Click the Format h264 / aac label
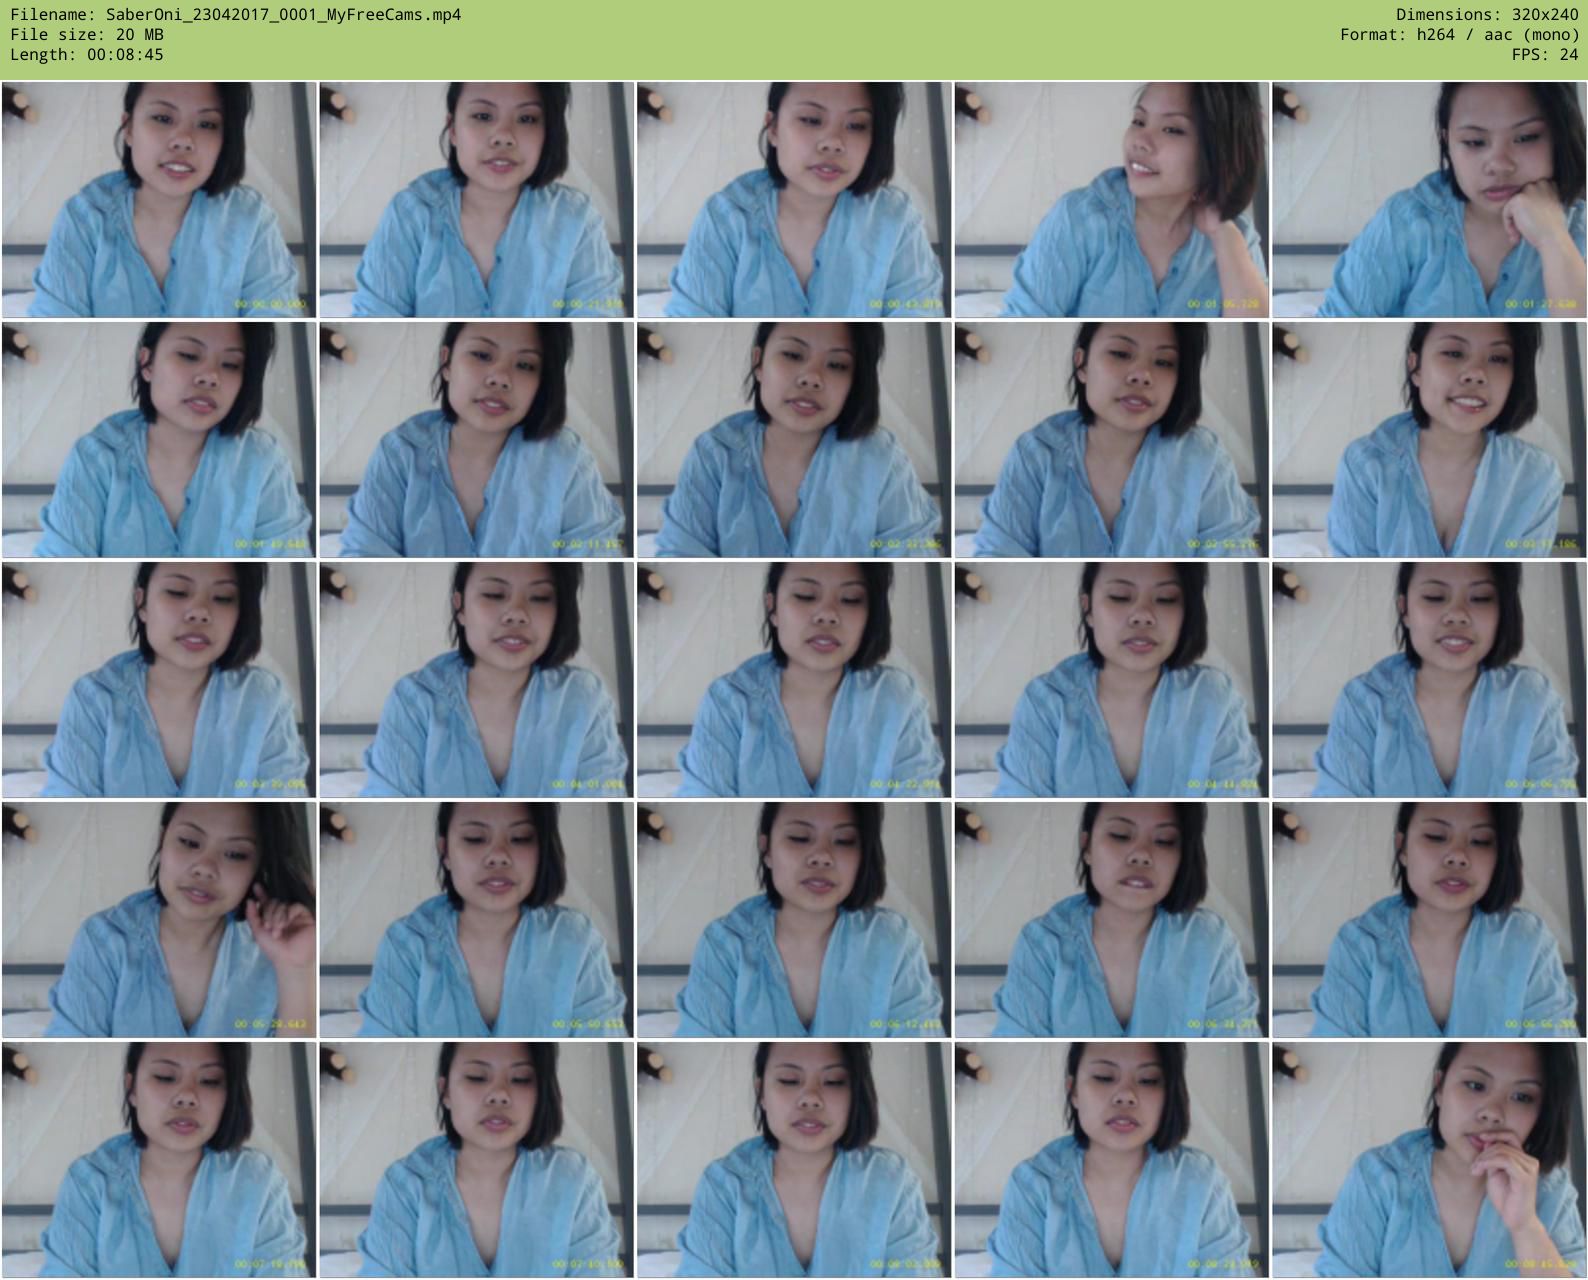 pyautogui.click(x=1459, y=35)
